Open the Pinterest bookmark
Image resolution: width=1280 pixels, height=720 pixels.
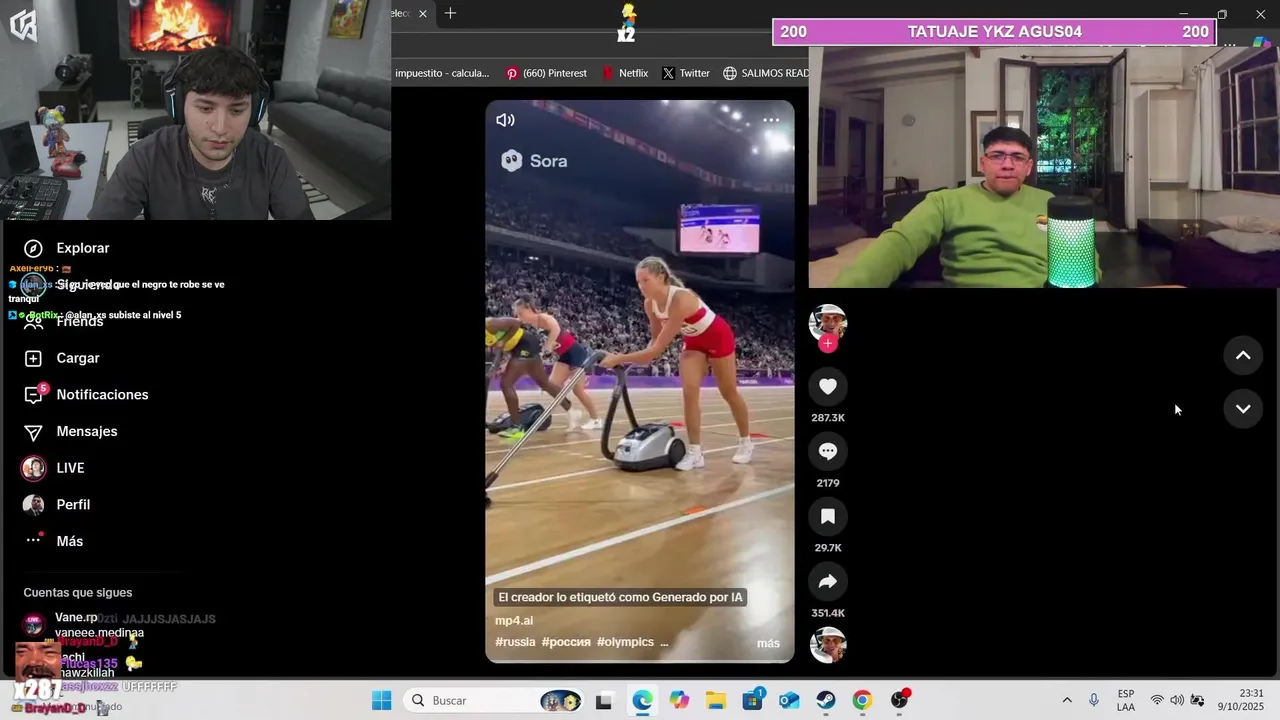[546, 73]
